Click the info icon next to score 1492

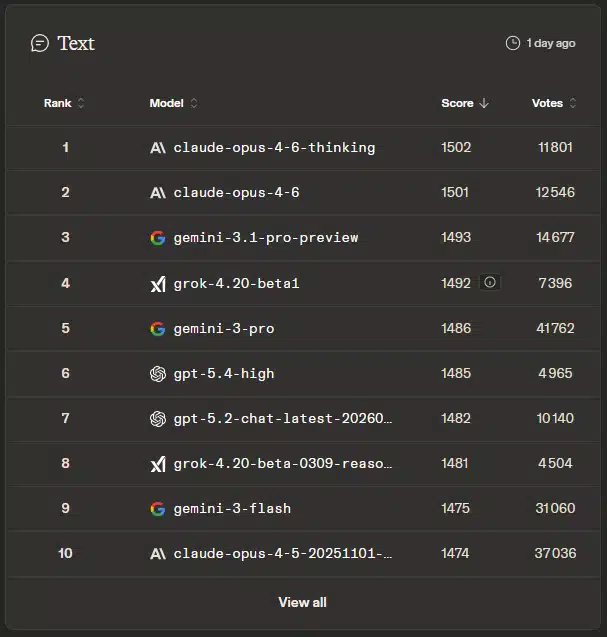click(490, 283)
